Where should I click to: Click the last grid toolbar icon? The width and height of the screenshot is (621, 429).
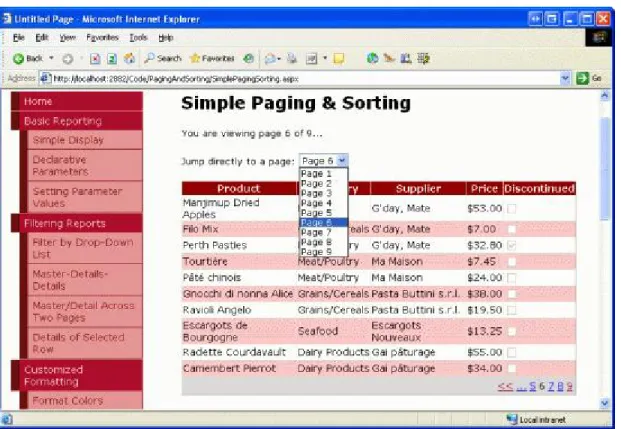point(423,59)
